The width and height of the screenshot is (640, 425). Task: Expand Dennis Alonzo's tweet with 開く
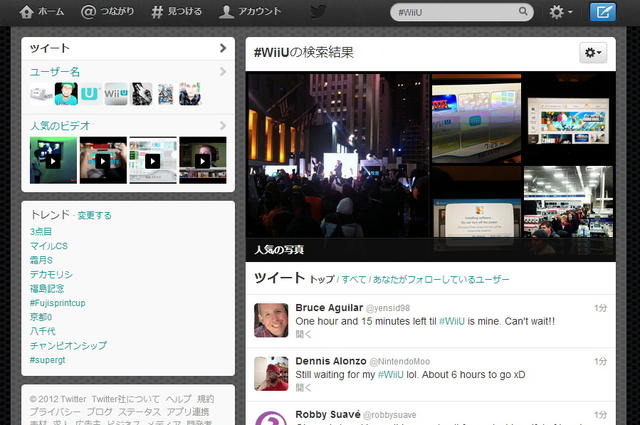[303, 388]
